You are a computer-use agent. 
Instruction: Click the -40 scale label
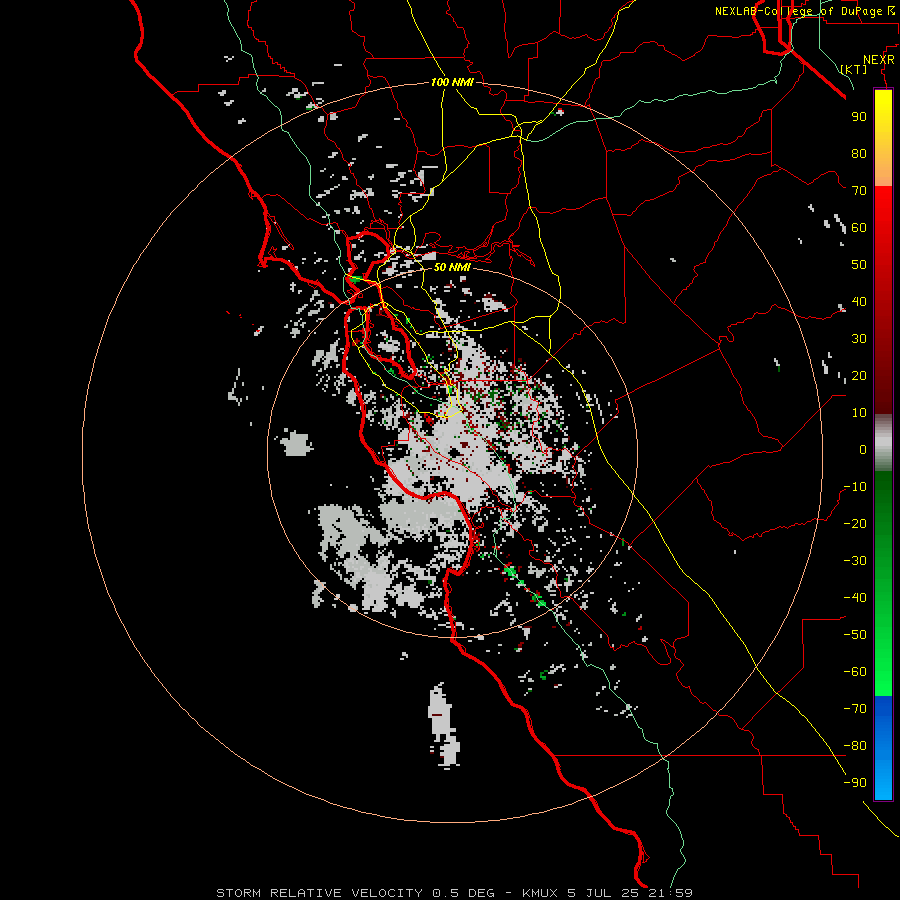[855, 598]
